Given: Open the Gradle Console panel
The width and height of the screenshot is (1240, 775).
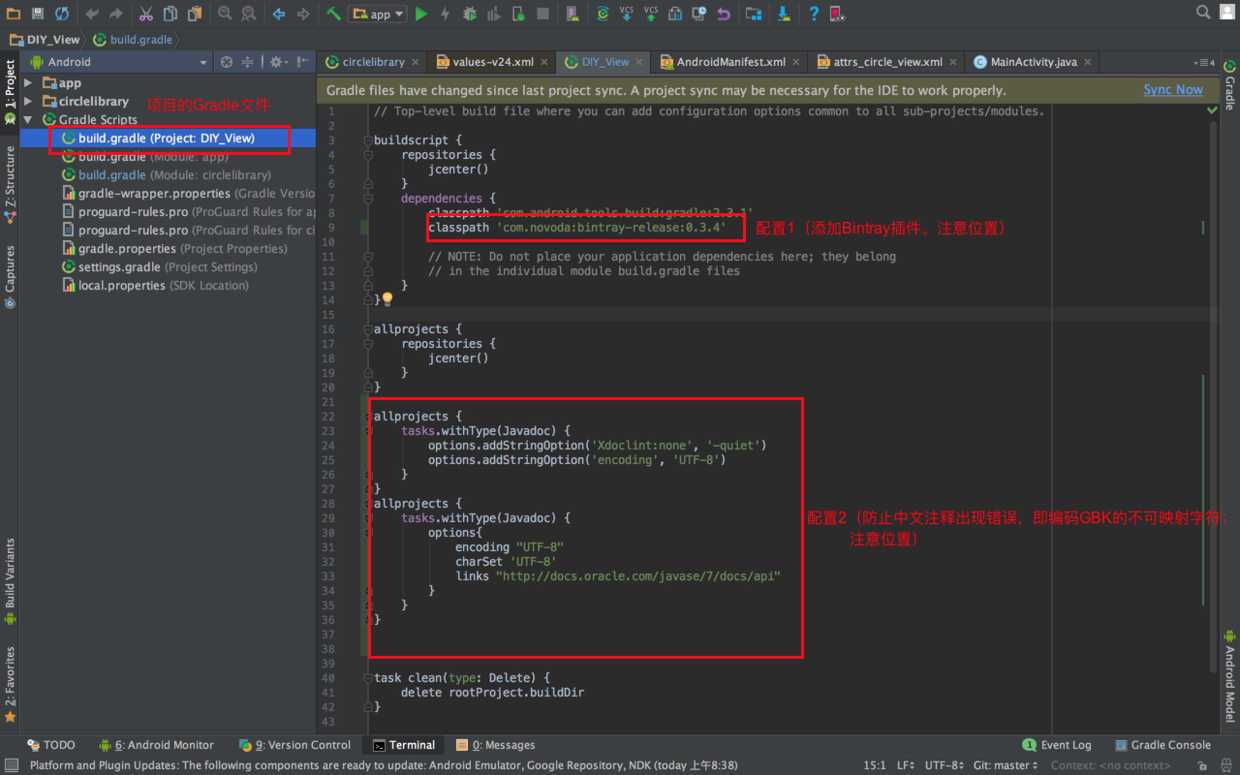Looking at the screenshot, I should [x=1162, y=745].
